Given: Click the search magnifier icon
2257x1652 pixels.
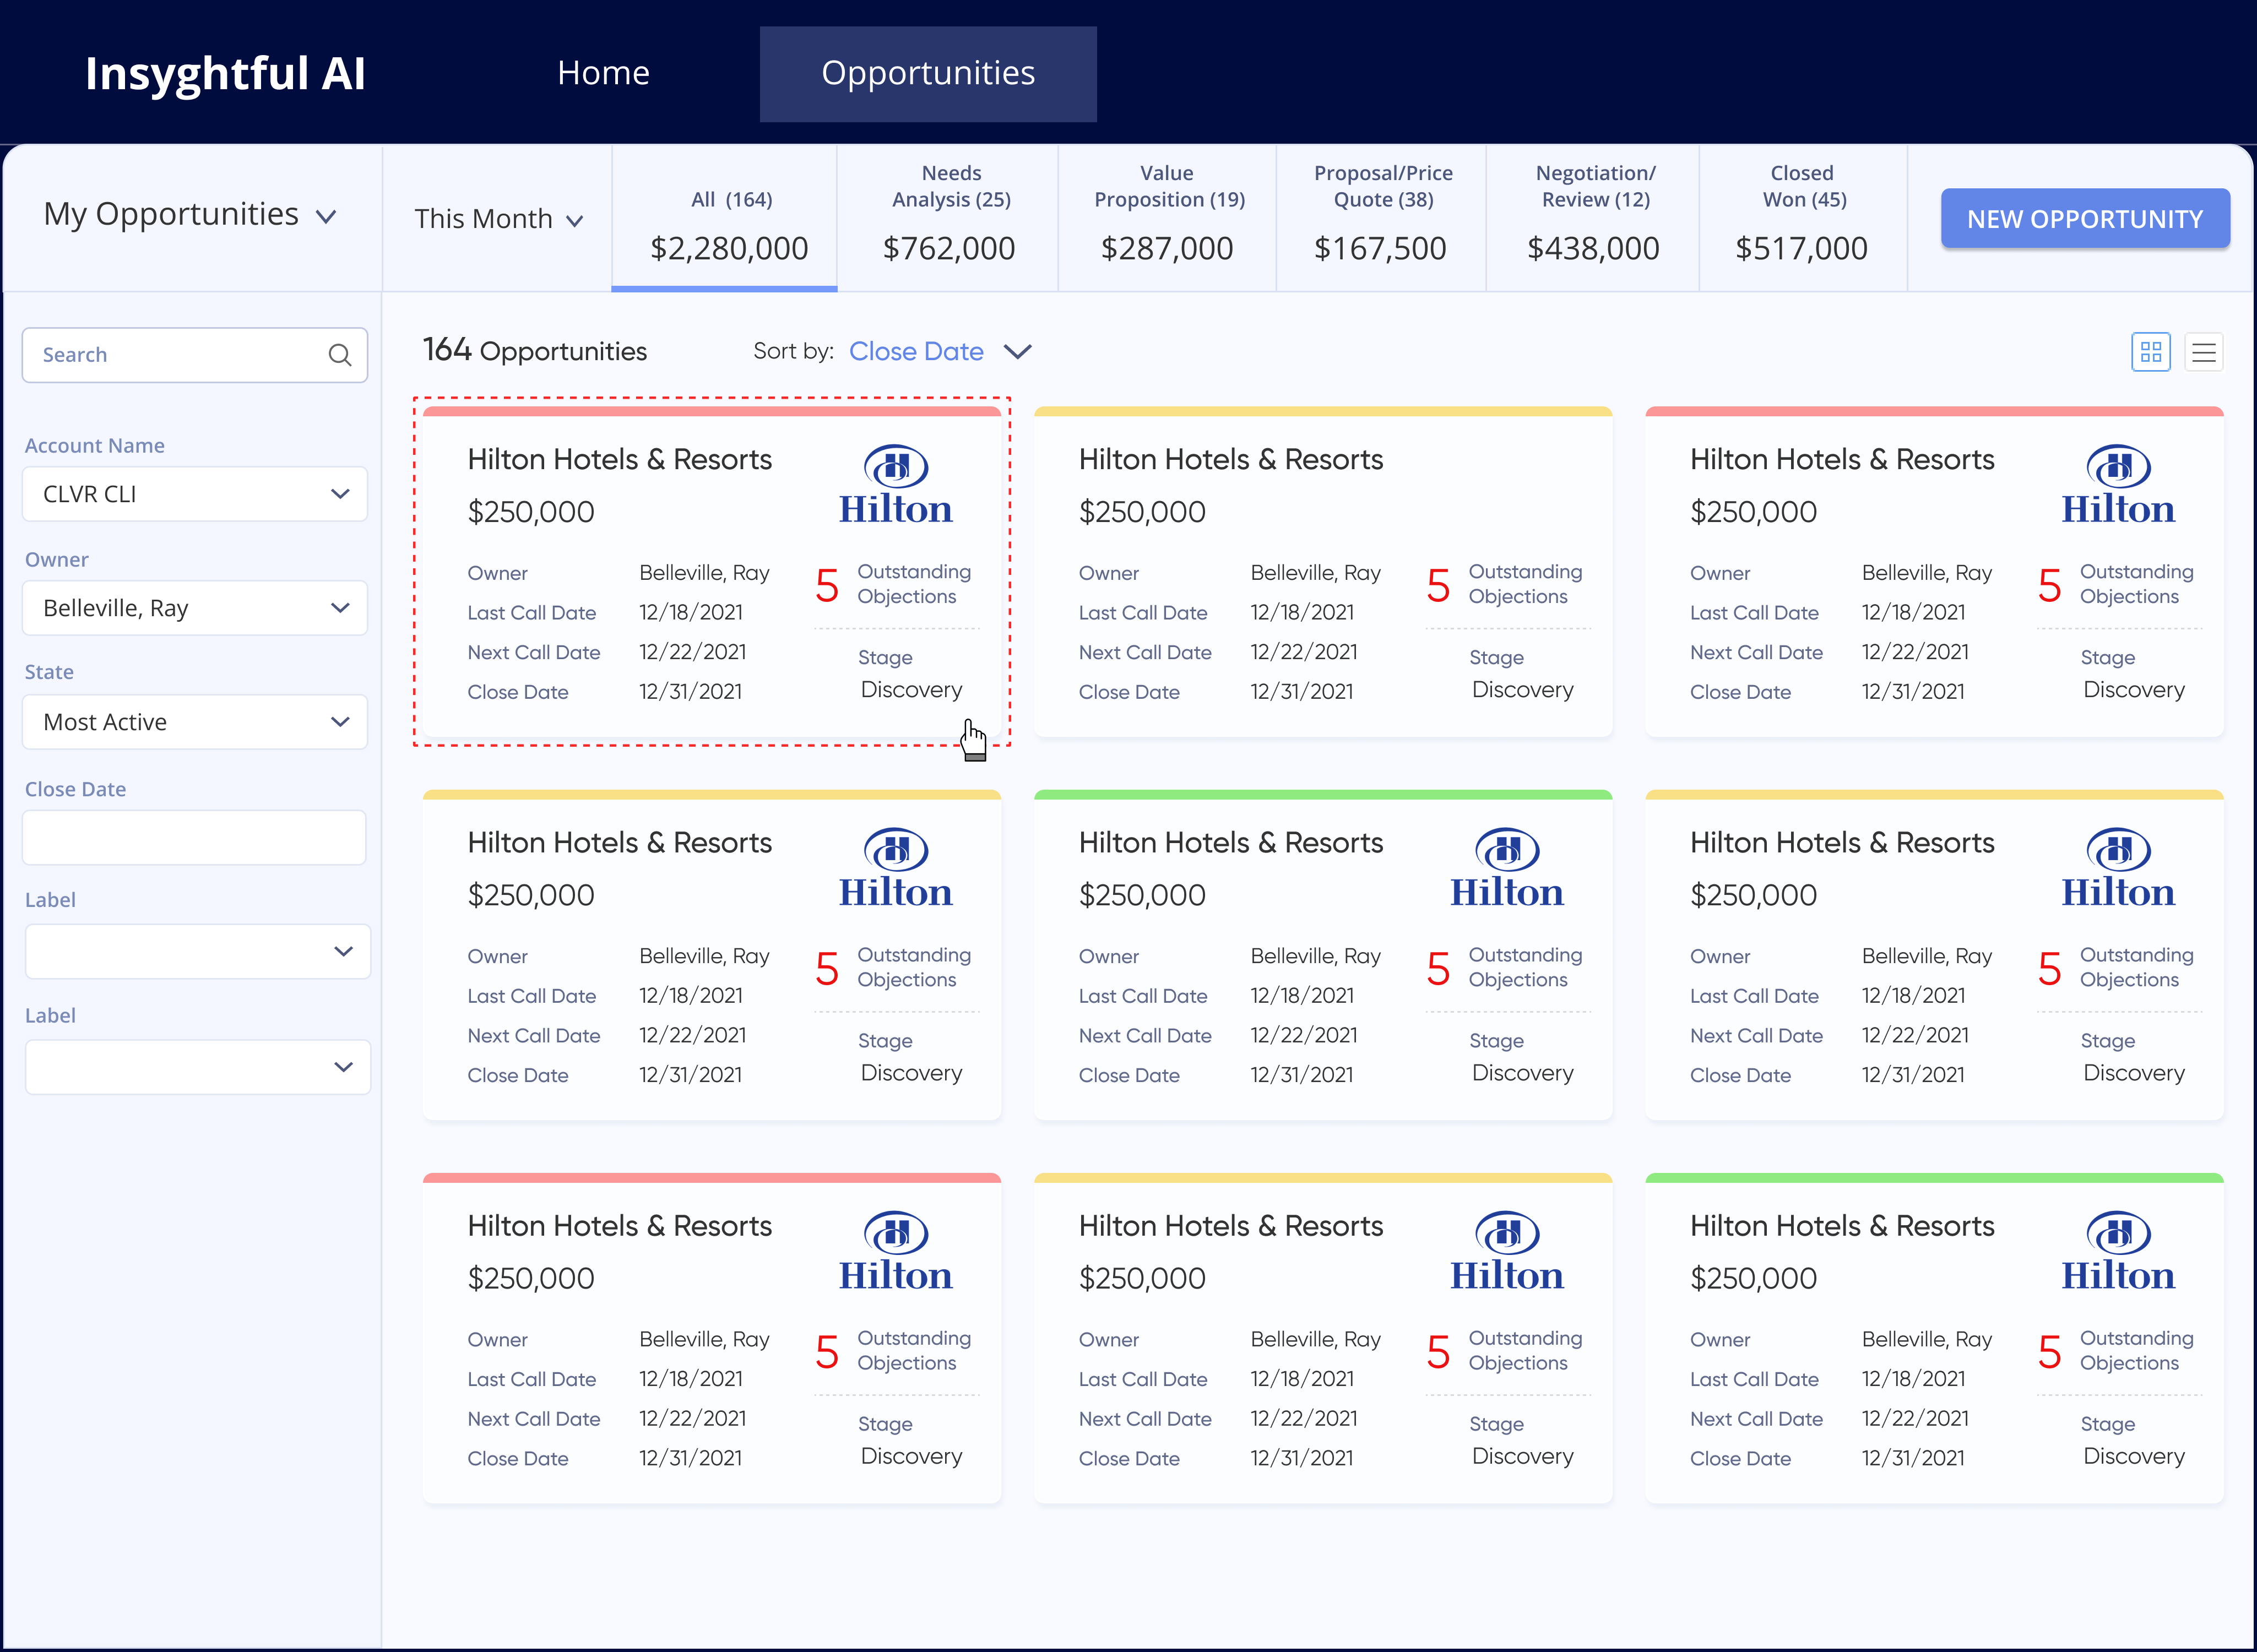Looking at the screenshot, I should (x=340, y=355).
